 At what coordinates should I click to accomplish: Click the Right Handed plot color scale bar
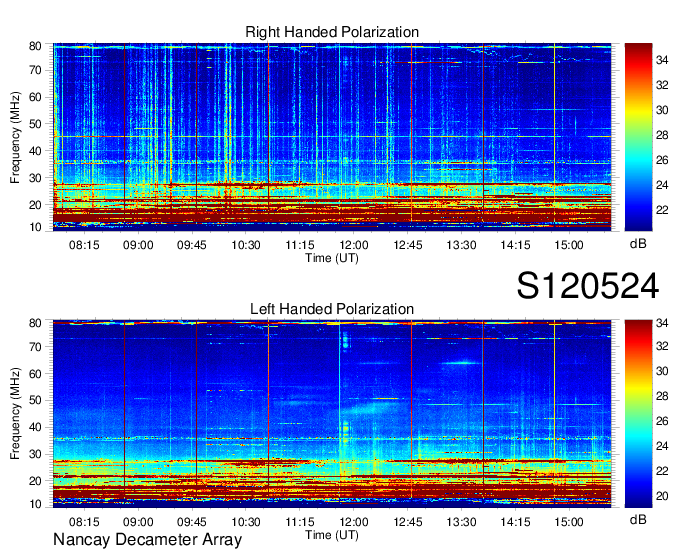(638, 137)
